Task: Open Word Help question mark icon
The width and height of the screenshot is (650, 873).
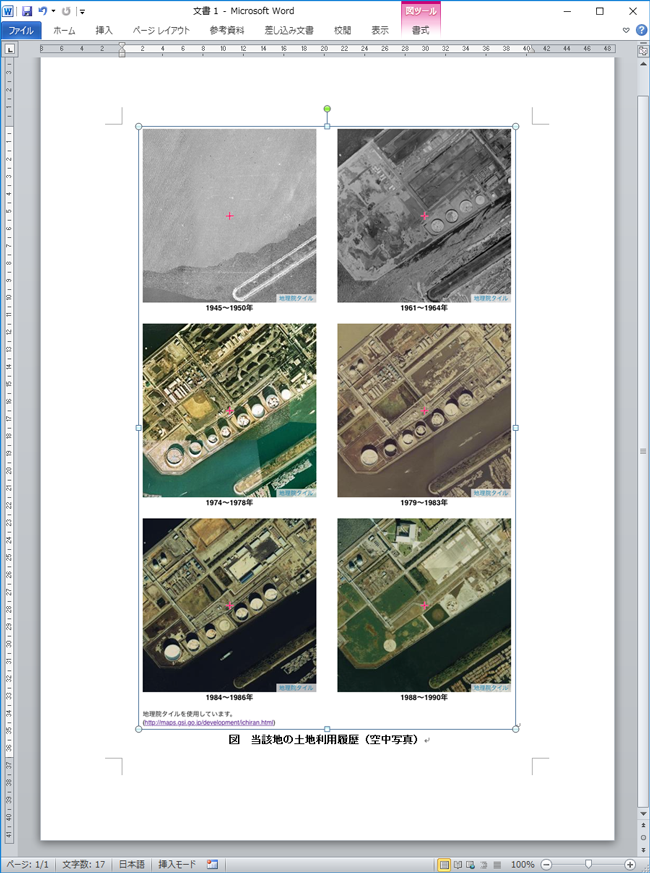Action: coord(641,30)
